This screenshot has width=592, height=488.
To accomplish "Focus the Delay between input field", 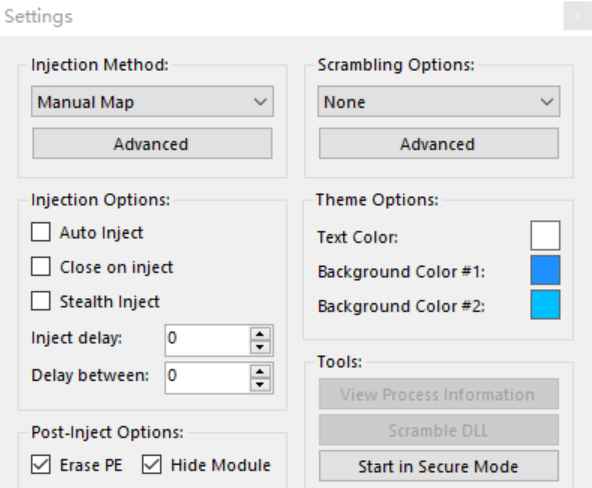I will [208, 378].
